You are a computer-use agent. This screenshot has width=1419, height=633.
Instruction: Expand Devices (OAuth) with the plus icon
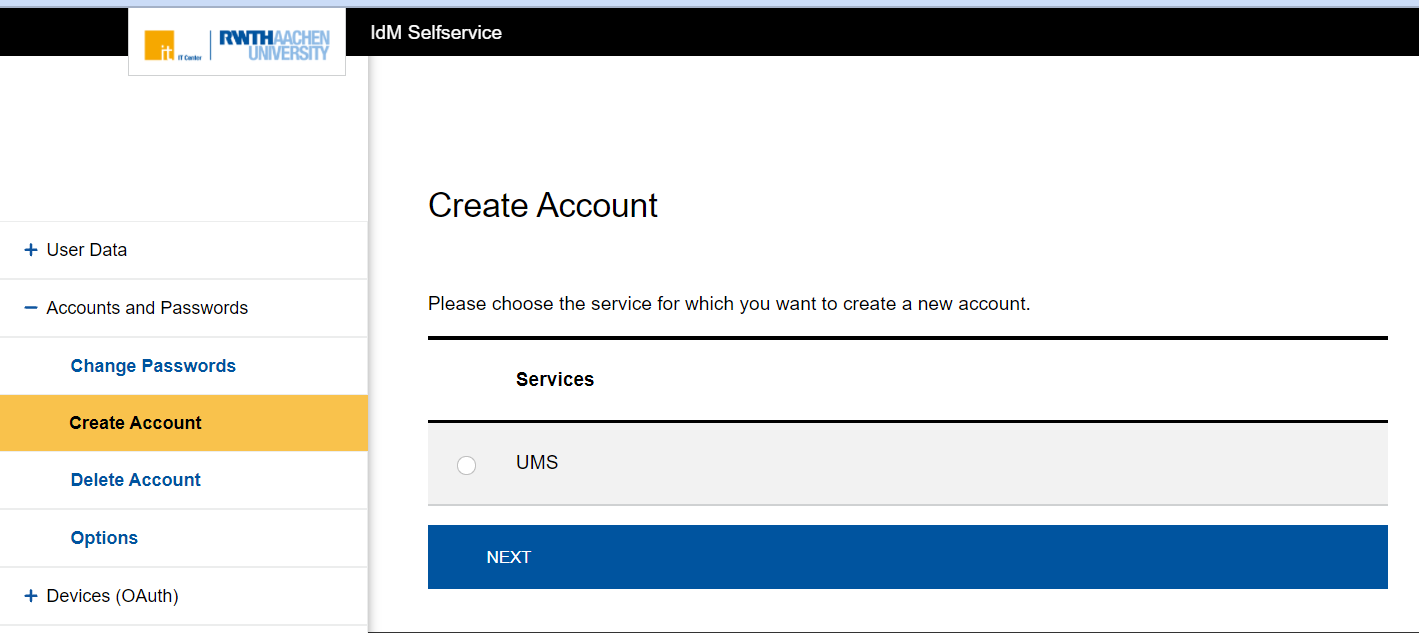point(31,596)
